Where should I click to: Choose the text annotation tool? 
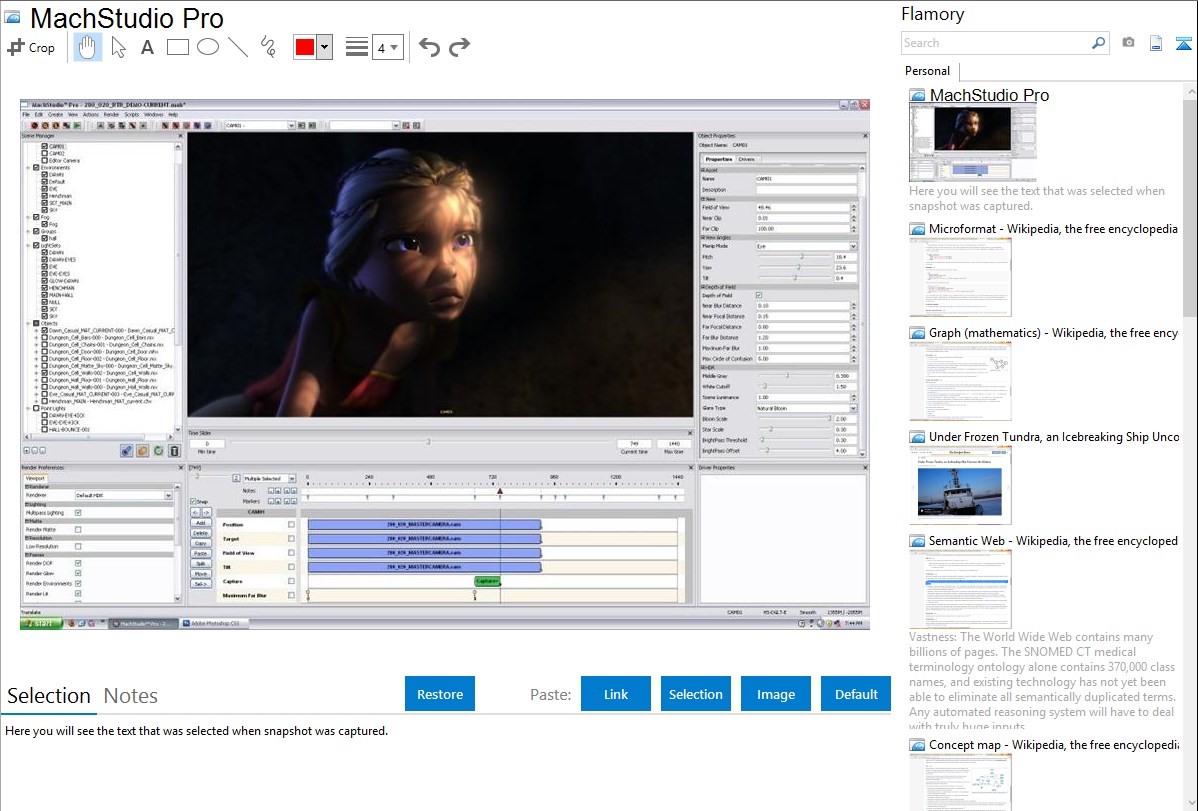coord(147,47)
